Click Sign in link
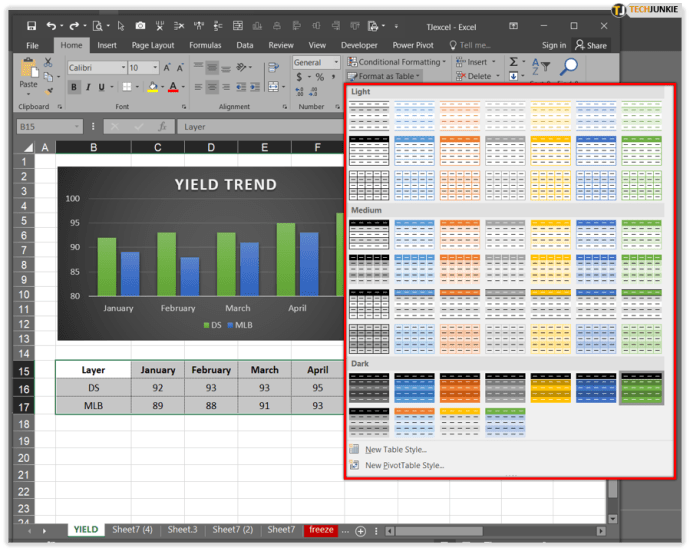 (x=554, y=45)
